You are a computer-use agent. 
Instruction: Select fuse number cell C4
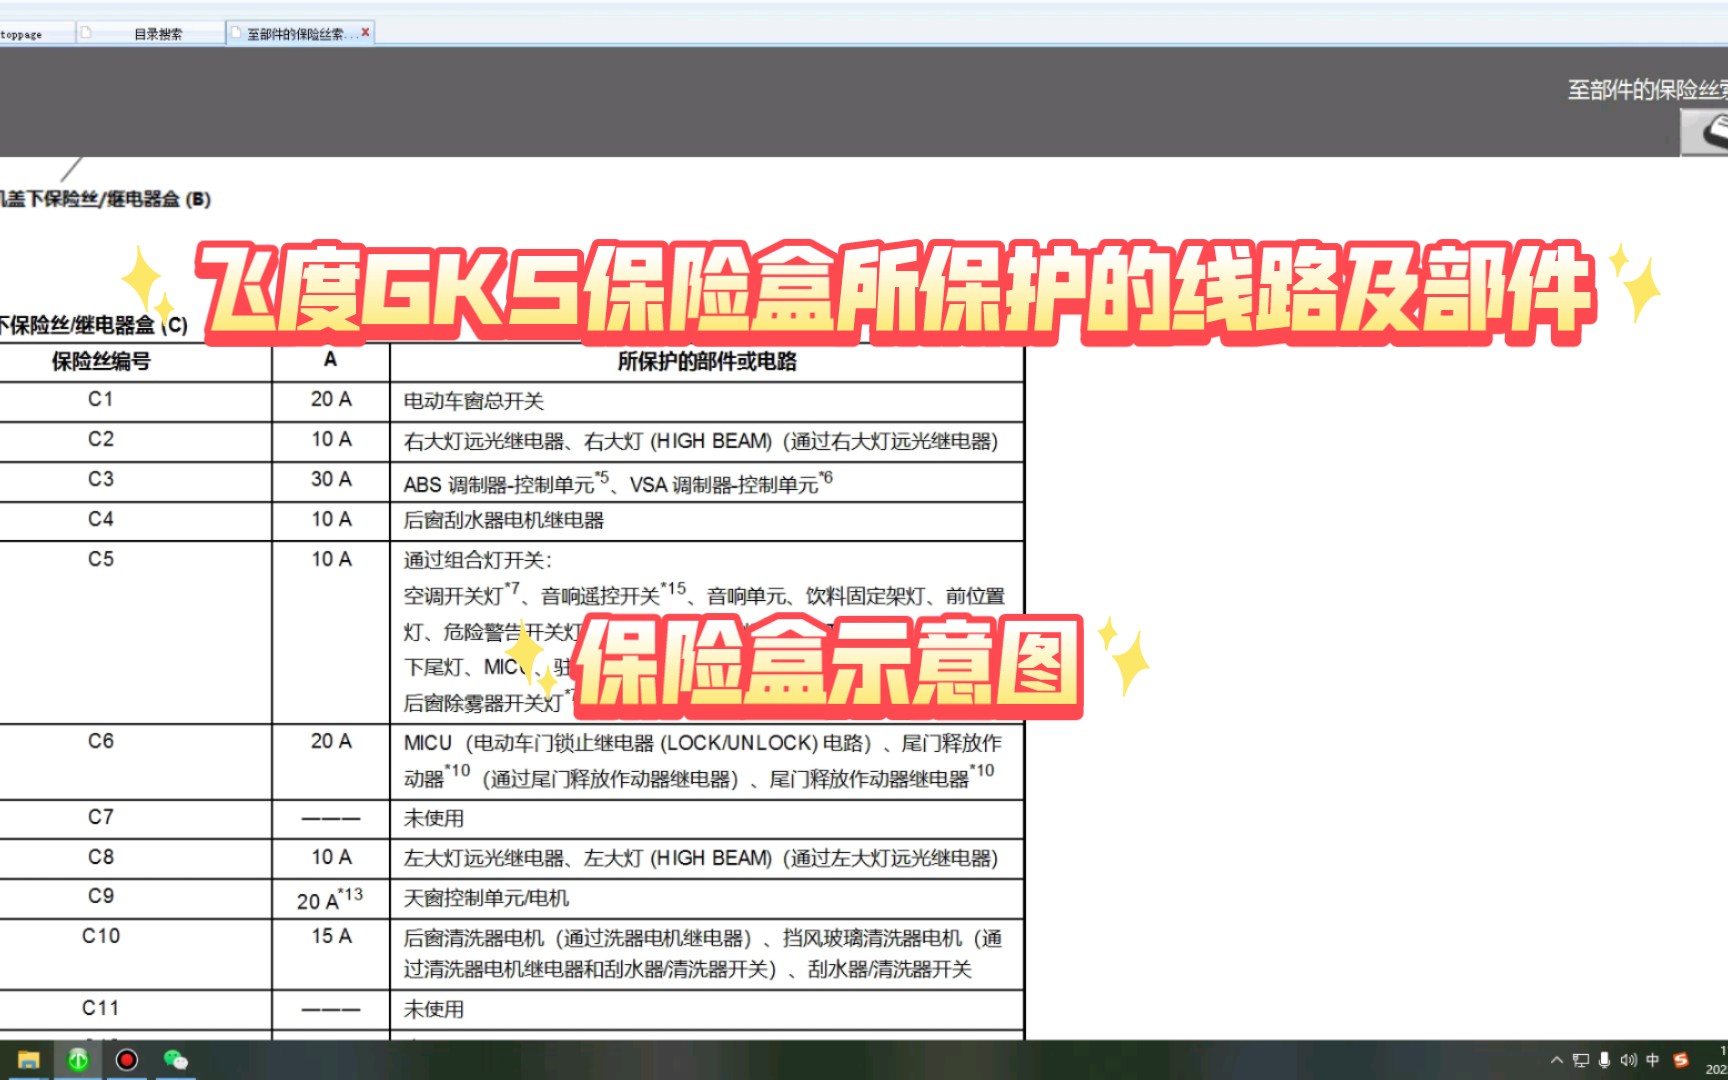coord(101,519)
